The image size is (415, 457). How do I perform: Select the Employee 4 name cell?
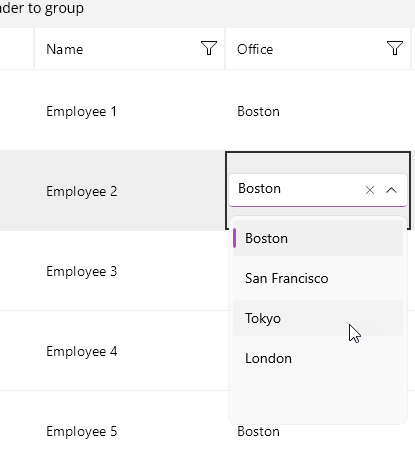click(x=129, y=351)
